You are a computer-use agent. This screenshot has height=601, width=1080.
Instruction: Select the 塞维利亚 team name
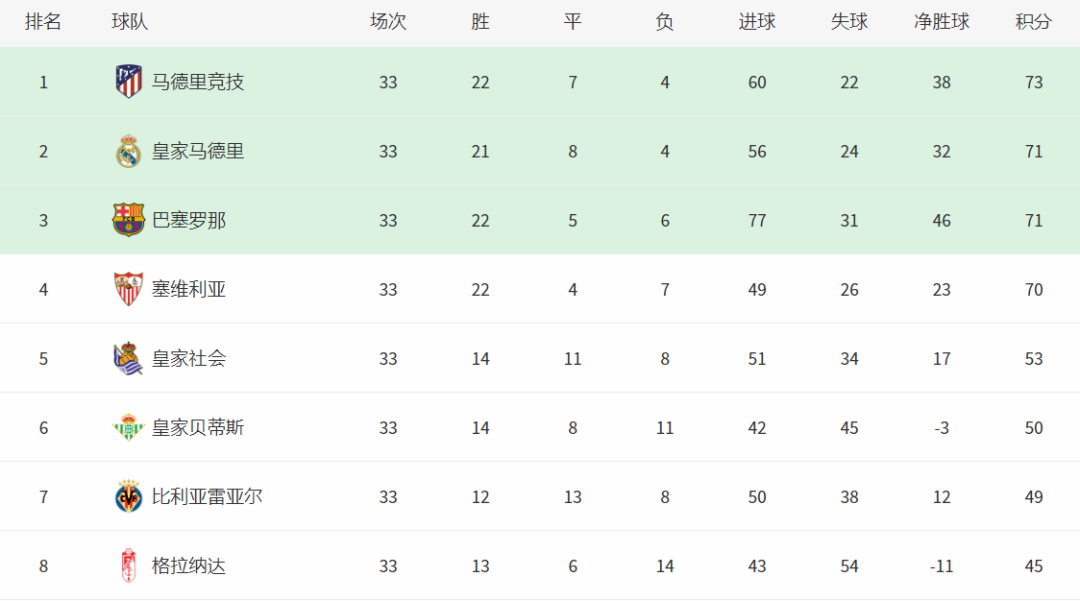tap(189, 289)
